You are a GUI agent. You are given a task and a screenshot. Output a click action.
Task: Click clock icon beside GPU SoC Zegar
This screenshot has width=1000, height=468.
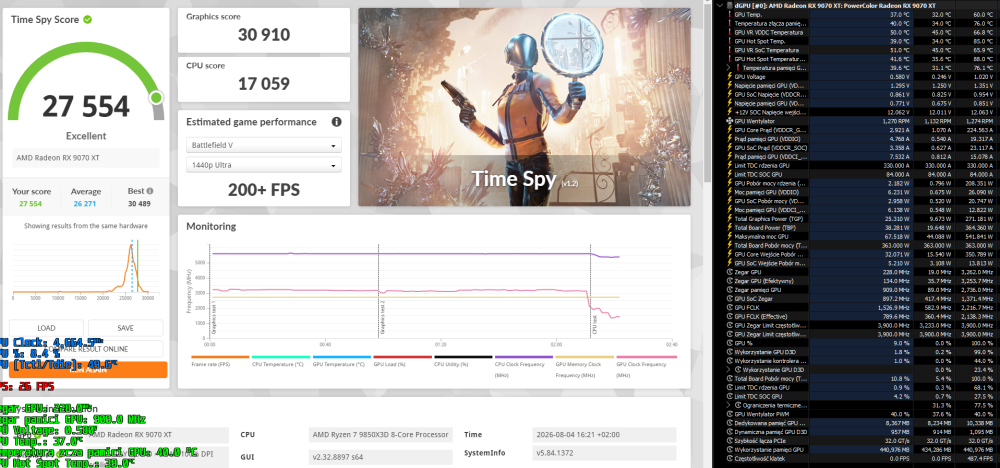[x=731, y=298]
